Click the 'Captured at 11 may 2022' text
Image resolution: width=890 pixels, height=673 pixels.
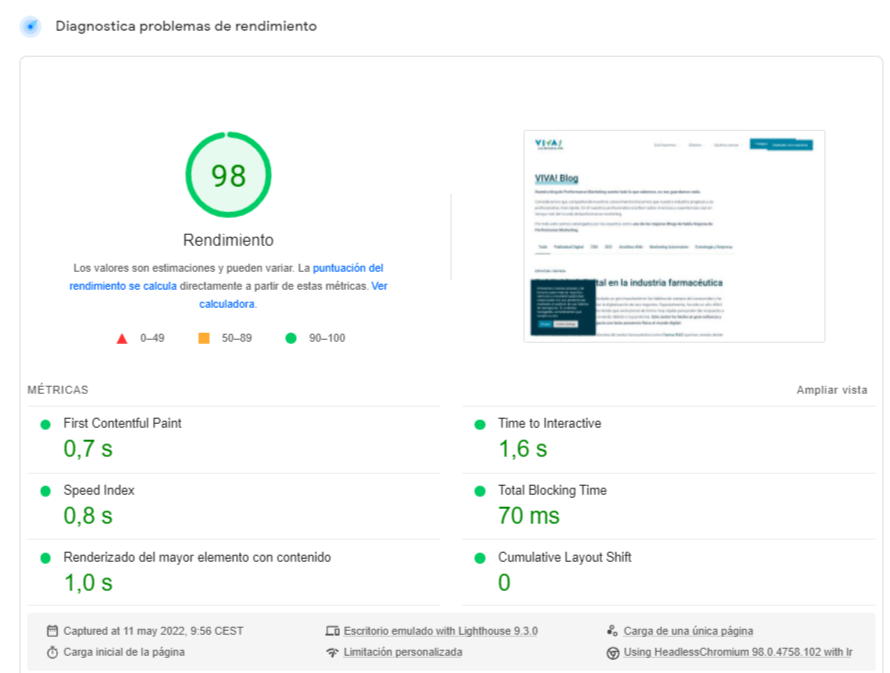pyautogui.click(x=153, y=631)
